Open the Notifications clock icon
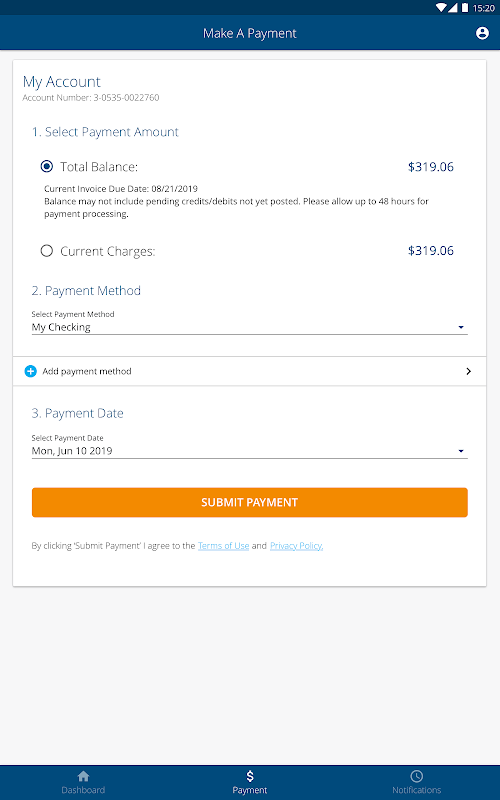This screenshot has width=500, height=800. tap(416, 776)
